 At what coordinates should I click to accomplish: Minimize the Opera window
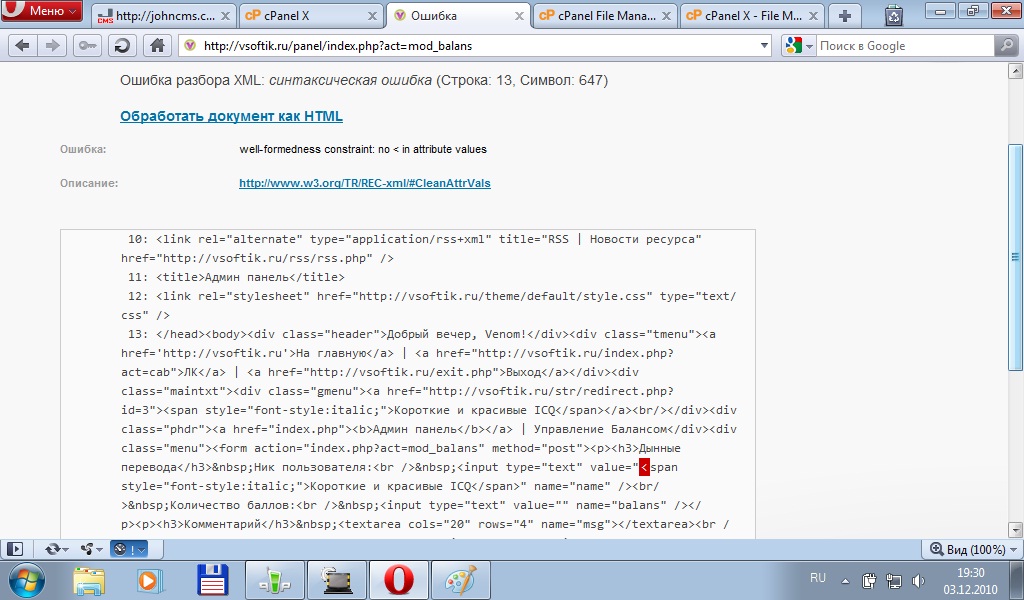pos(941,9)
